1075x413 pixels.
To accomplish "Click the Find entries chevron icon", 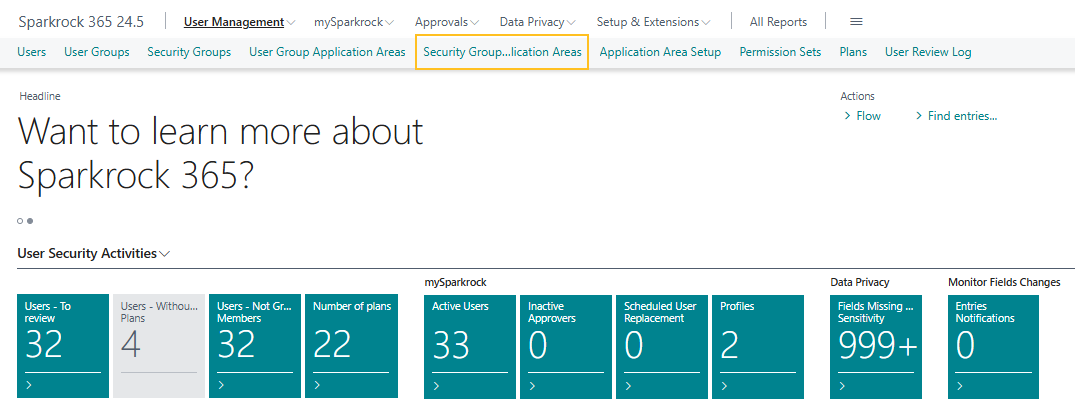I will (x=919, y=116).
